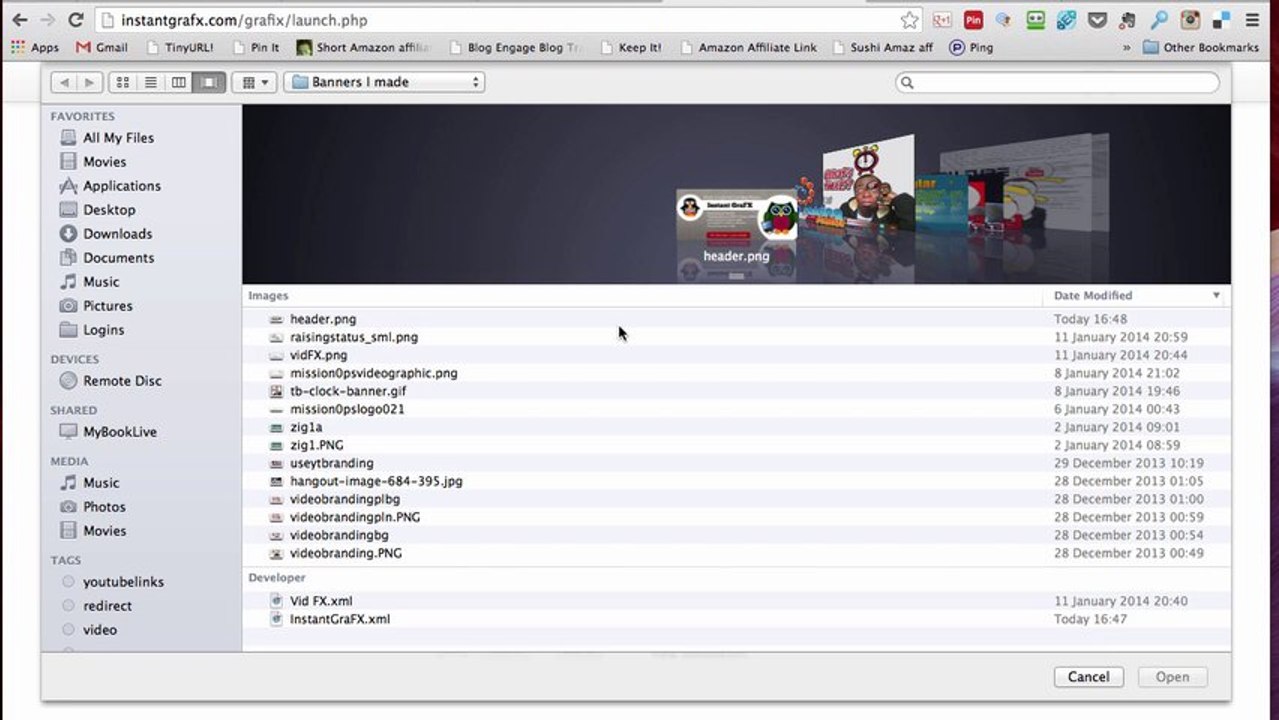1279x720 pixels.
Task: Open the Ping bookmark
Action: click(x=971, y=47)
